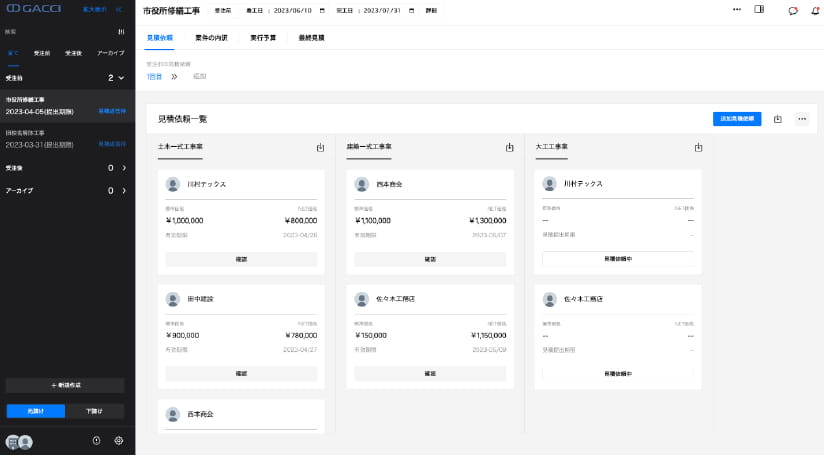
Task: Open the calendar picker for 着工日
Action: (322, 9)
